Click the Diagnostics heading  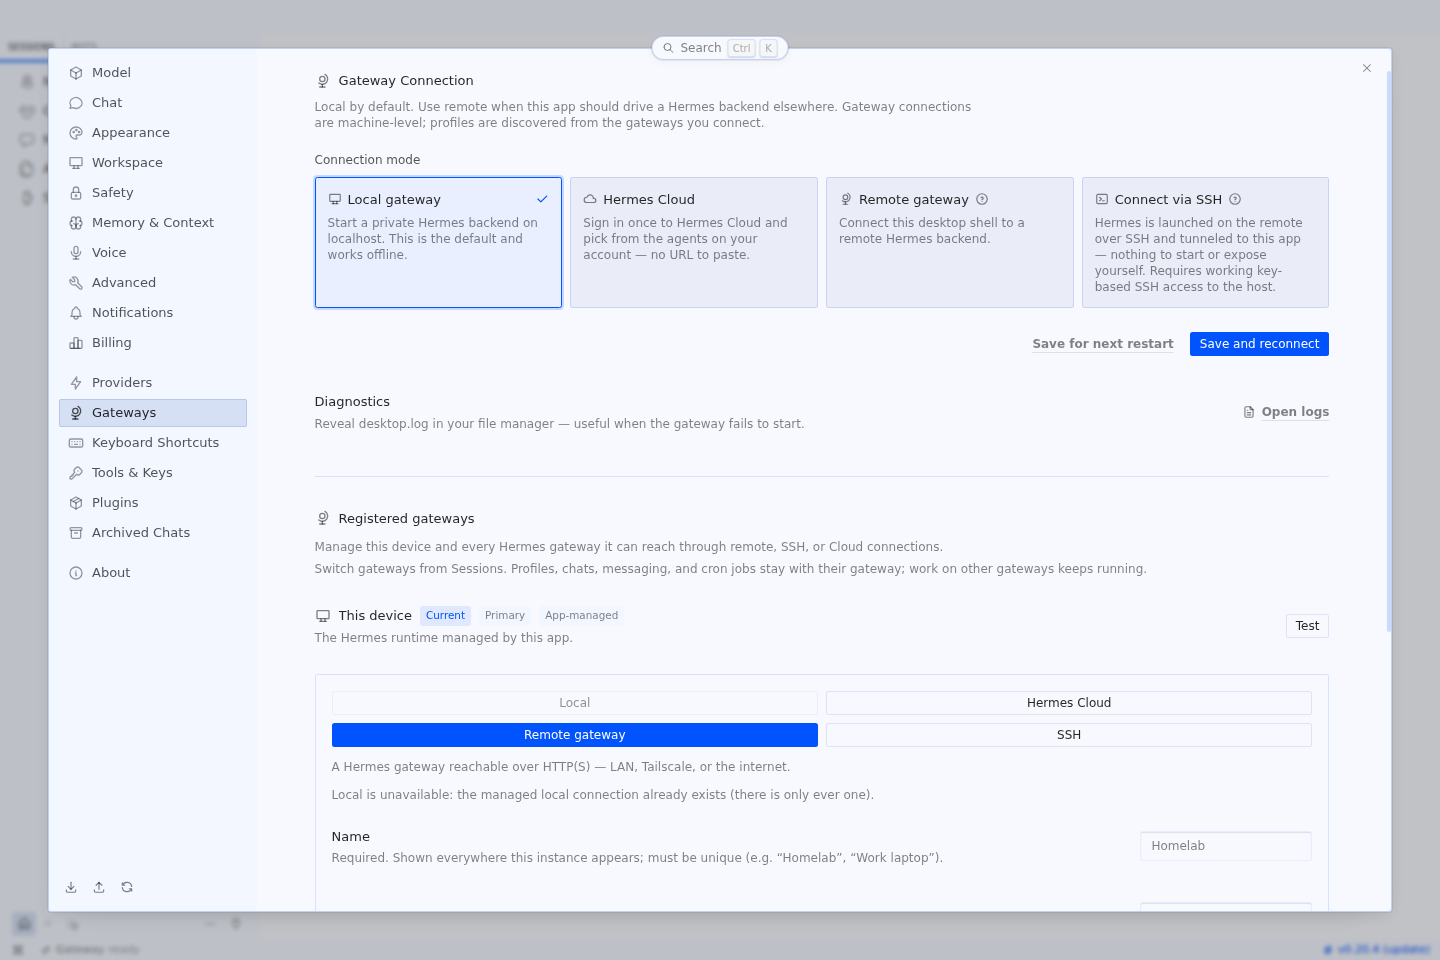point(352,402)
